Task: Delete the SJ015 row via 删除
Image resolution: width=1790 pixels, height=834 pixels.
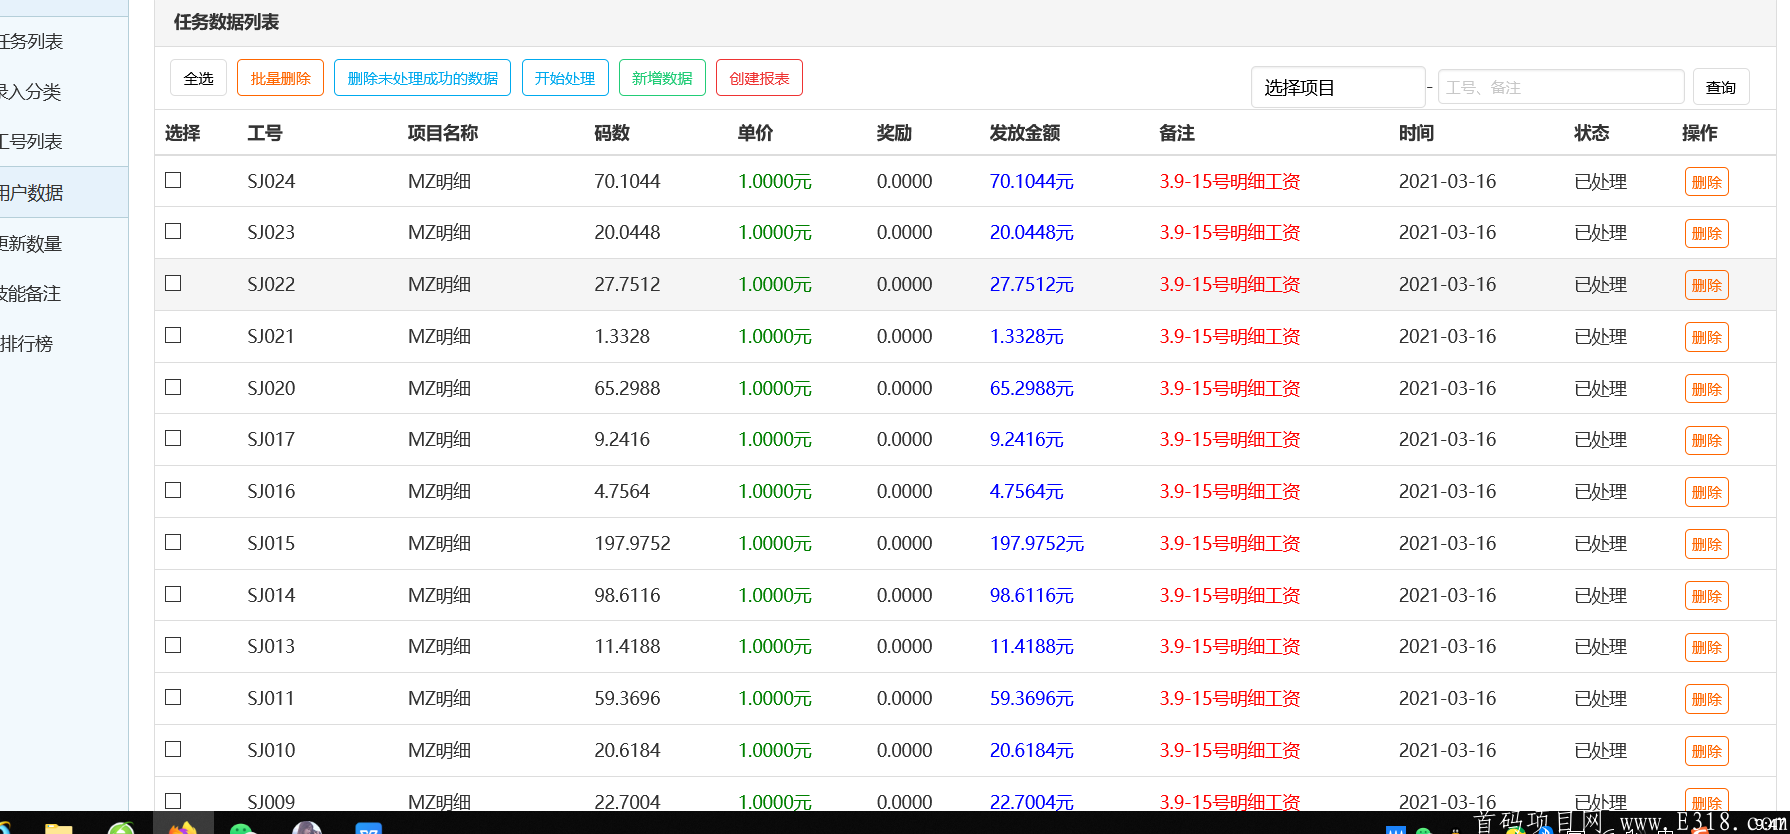Action: pos(1706,544)
